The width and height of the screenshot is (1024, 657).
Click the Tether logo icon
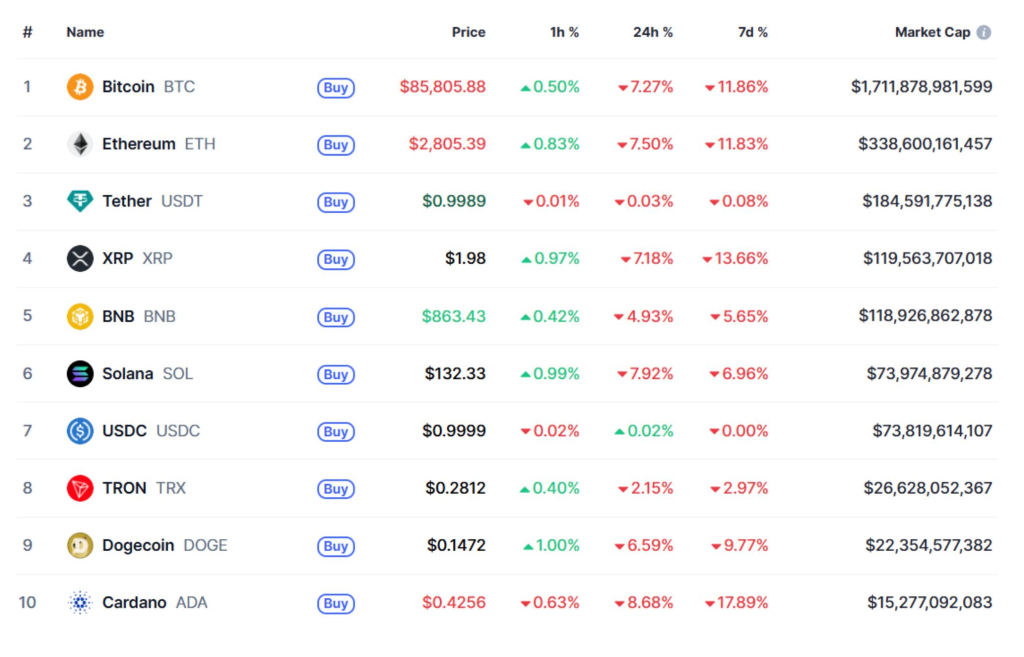80,201
